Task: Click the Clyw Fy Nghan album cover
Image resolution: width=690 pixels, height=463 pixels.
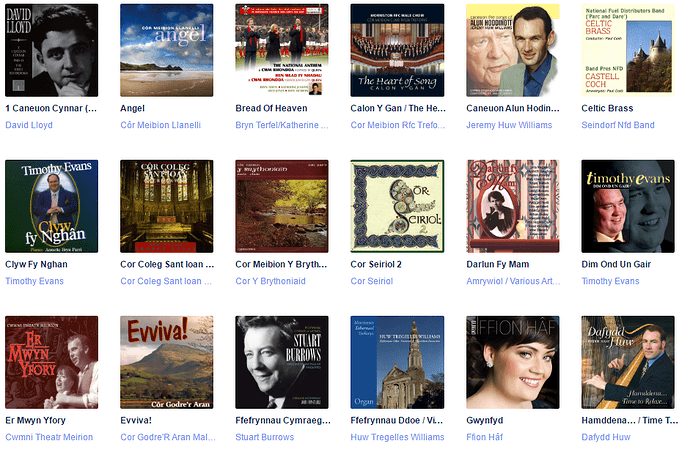Action: tap(51, 206)
